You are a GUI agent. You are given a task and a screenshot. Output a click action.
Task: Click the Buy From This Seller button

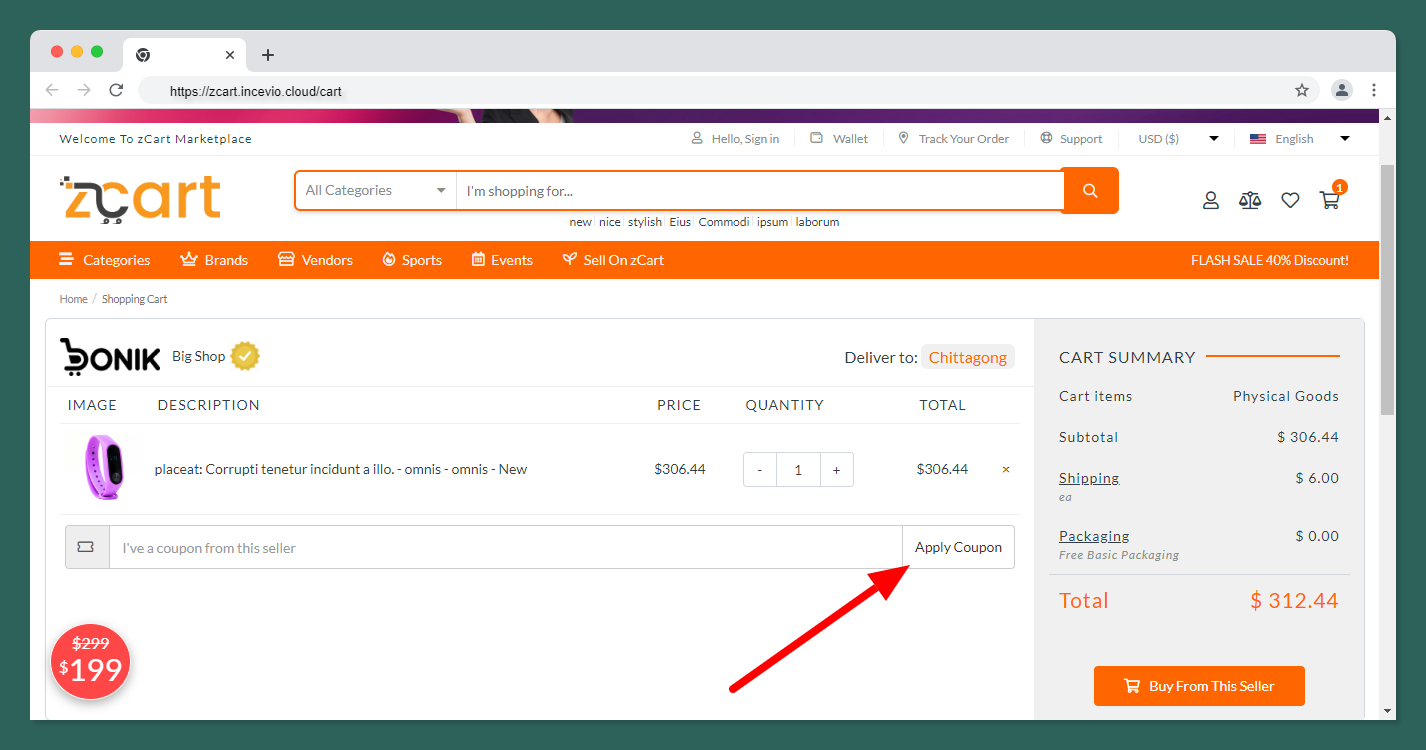1198,686
